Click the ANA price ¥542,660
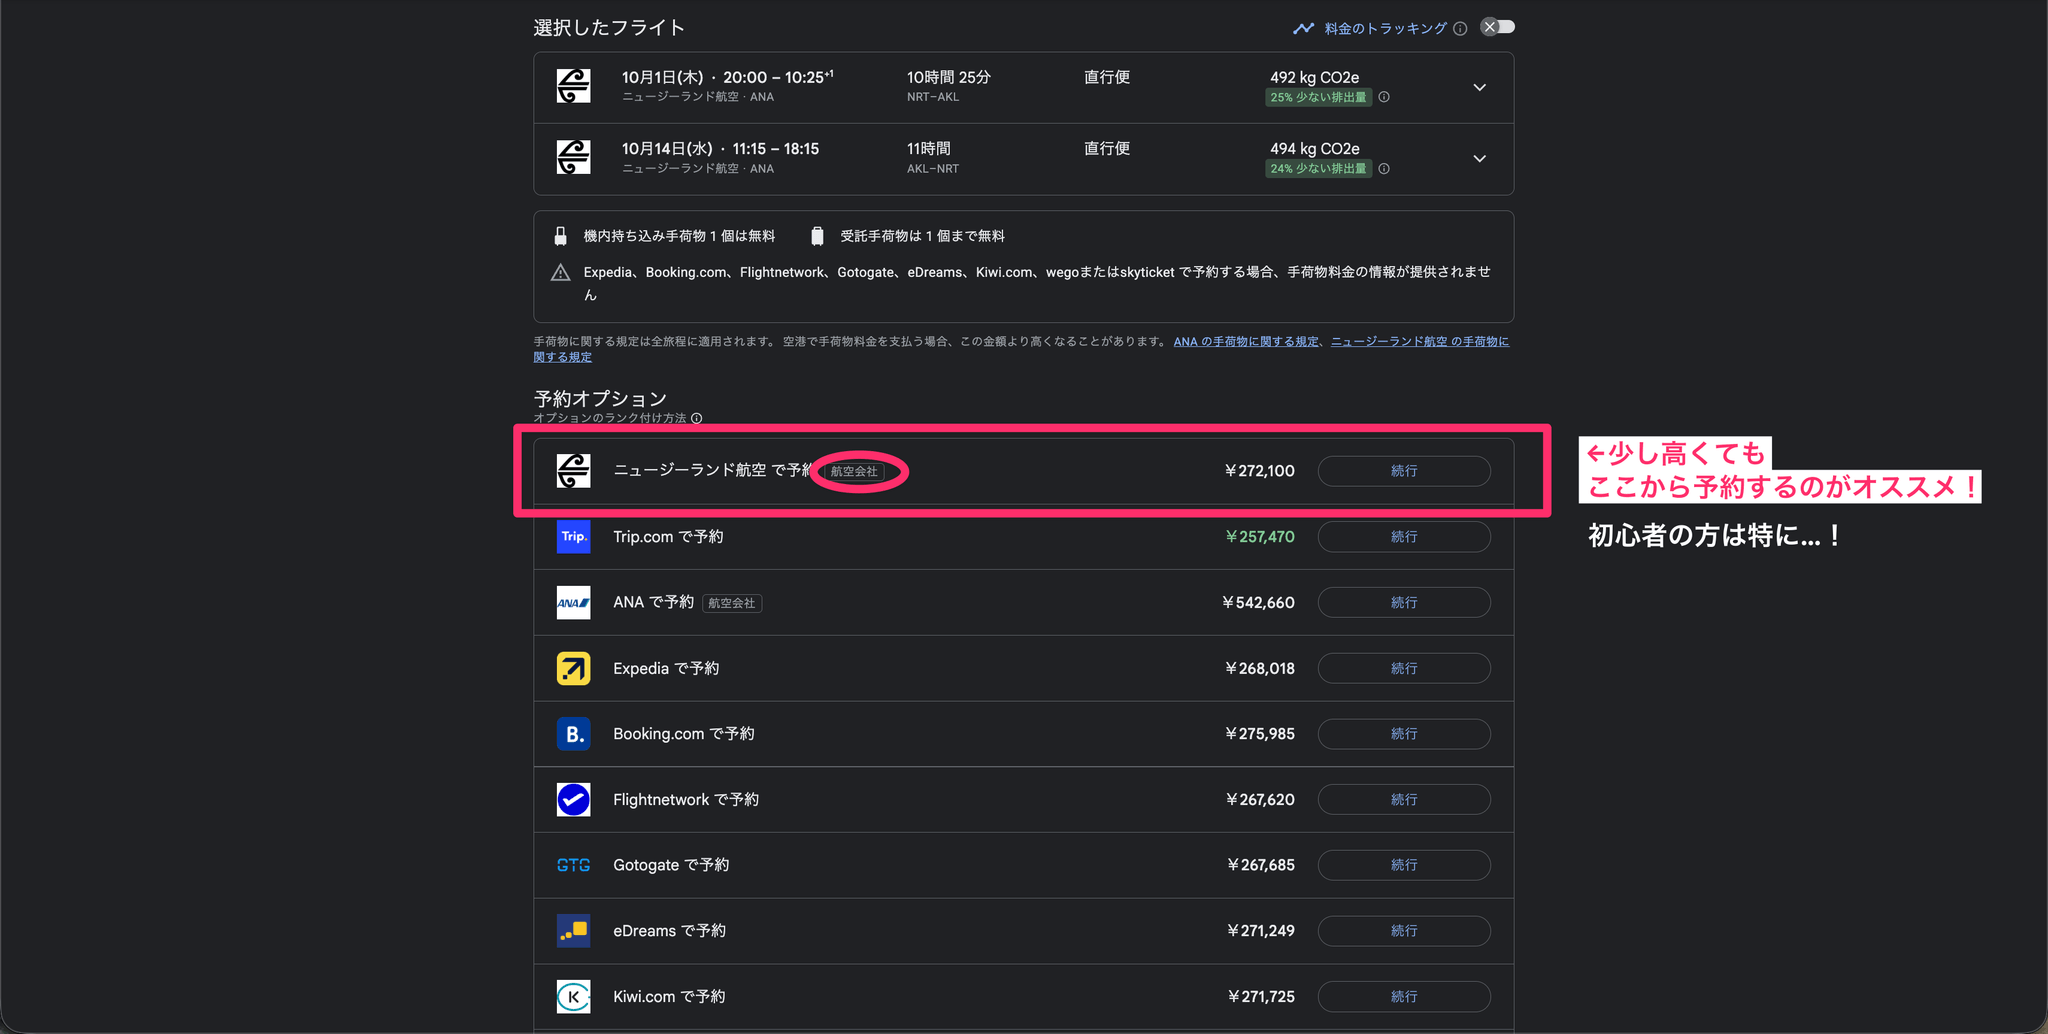This screenshot has width=2048, height=1034. click(x=1258, y=603)
